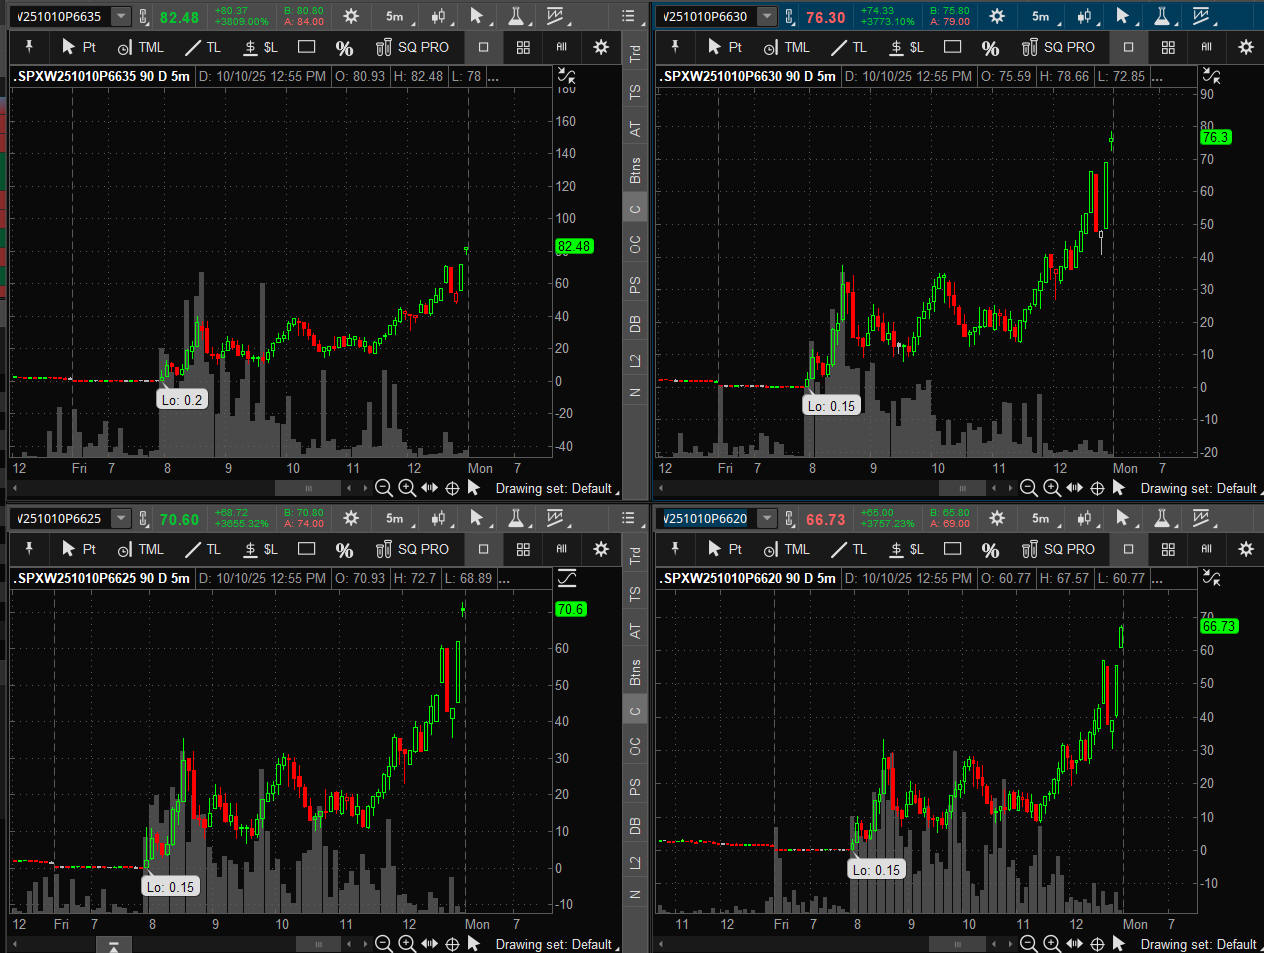Select percent (%) drawing tool in P6620 chart

(990, 549)
